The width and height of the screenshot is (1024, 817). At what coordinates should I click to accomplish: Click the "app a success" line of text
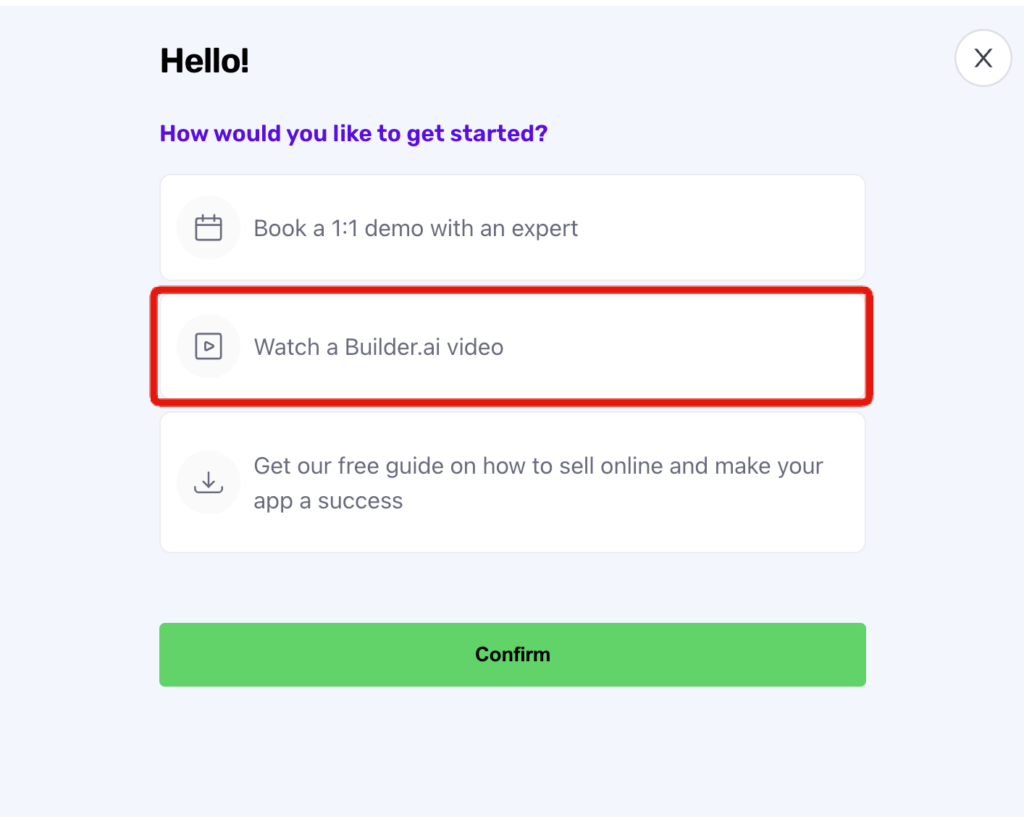[x=328, y=501]
